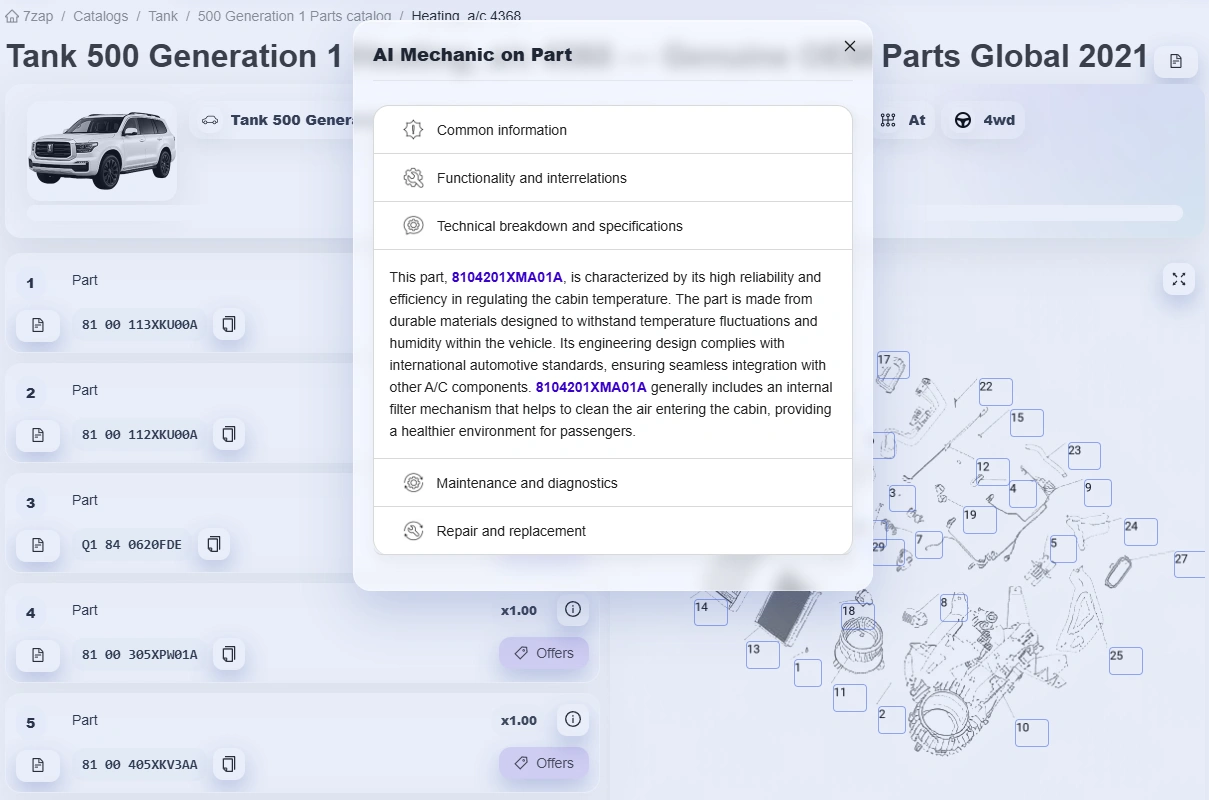
Task: Copy part number 81 00 405XKV3AA
Action: point(229,764)
